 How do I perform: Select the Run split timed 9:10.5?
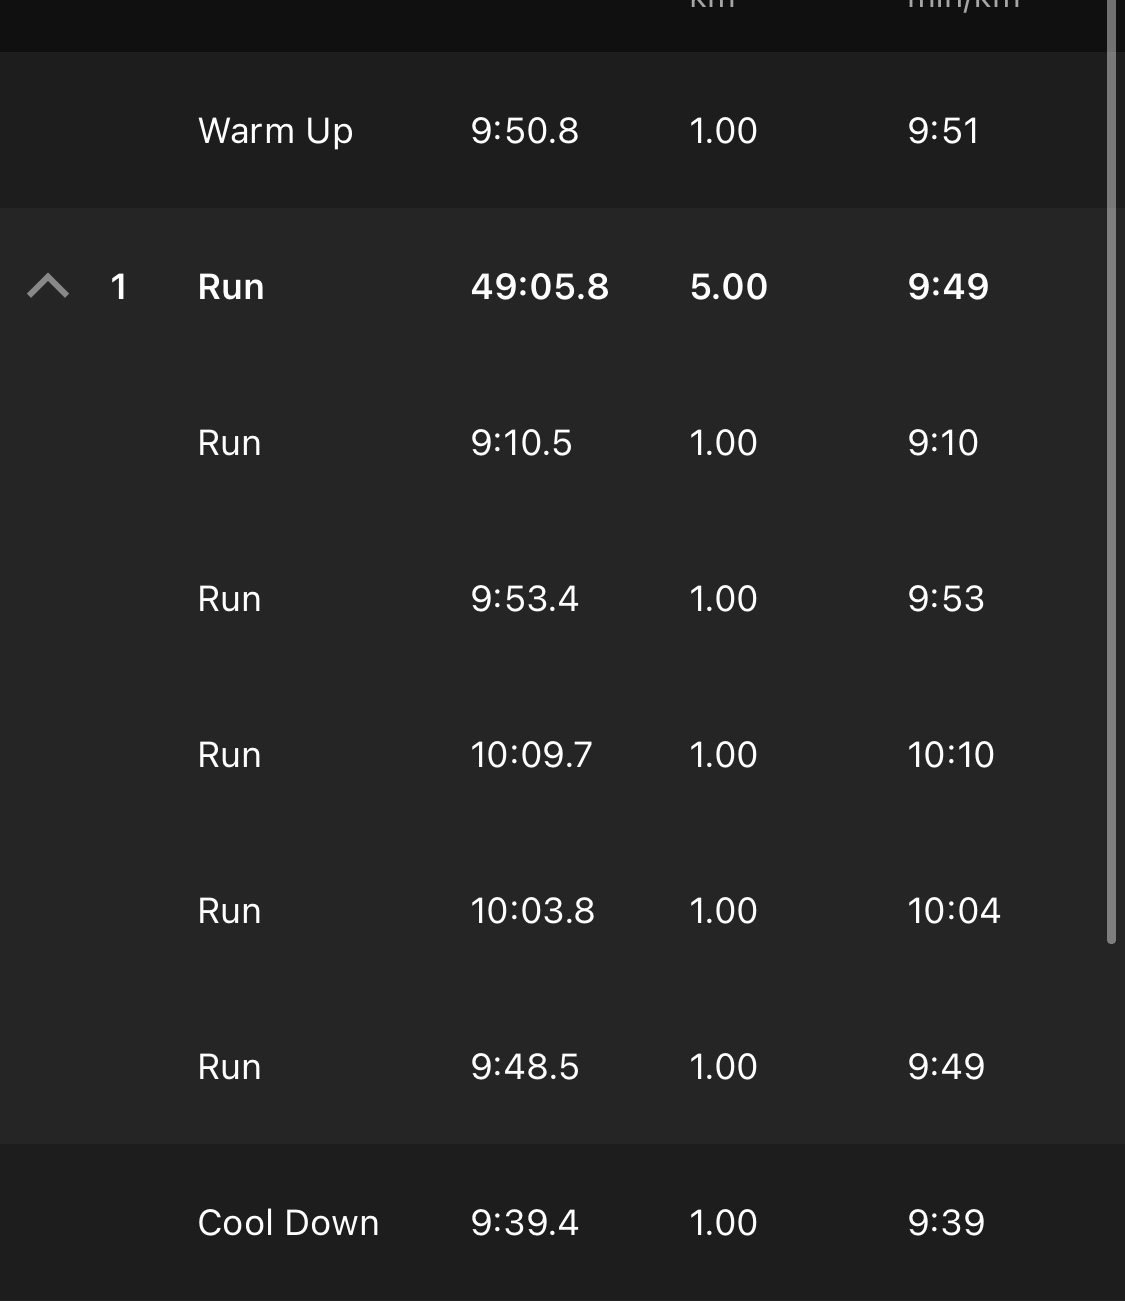[x=229, y=443]
